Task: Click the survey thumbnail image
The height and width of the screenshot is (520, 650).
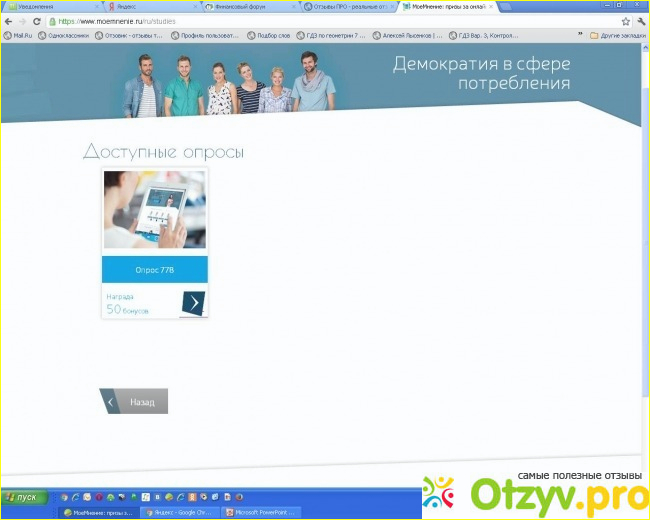Action: [155, 210]
